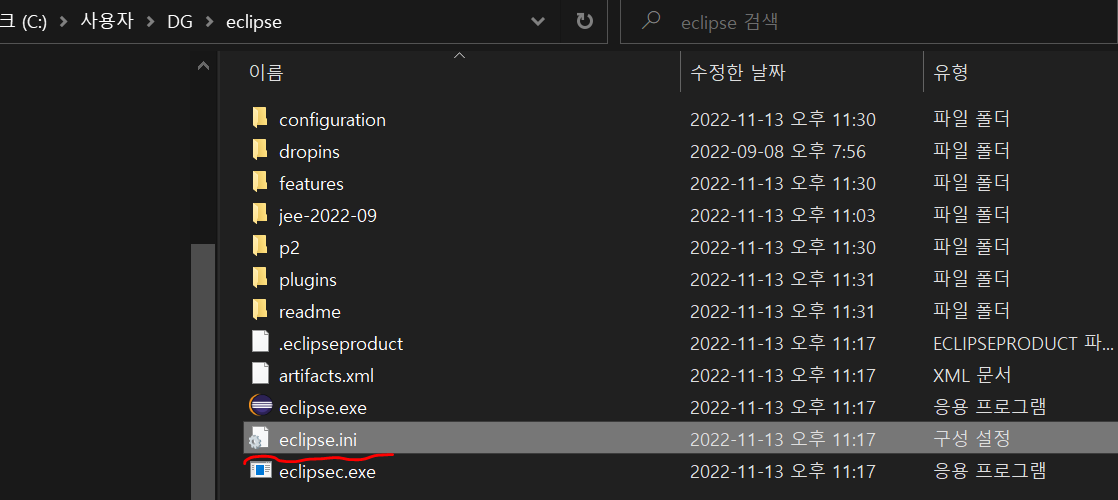
Task: Select the p2 folder name
Action: point(289,248)
